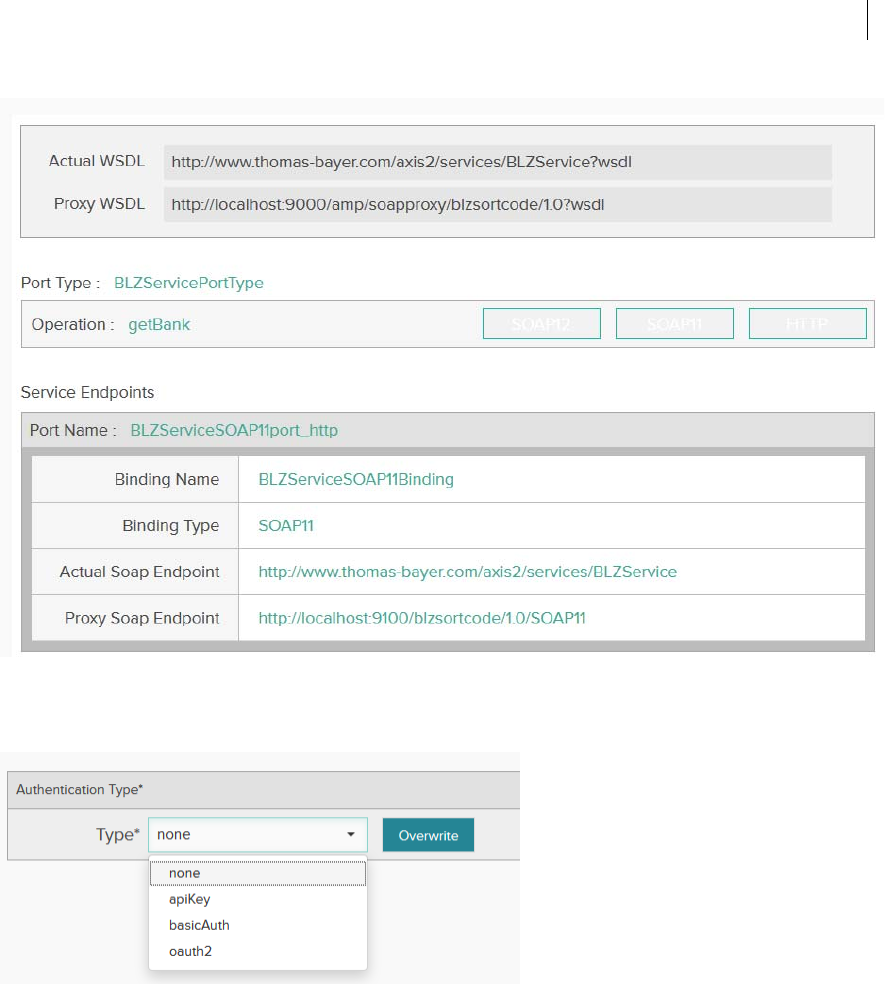Click the Authentication Type panel header

(x=80, y=790)
